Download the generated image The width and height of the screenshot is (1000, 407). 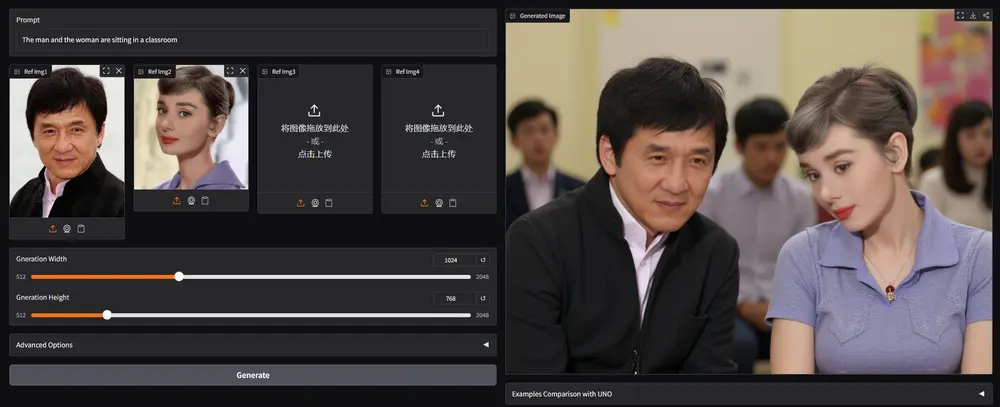(x=972, y=16)
